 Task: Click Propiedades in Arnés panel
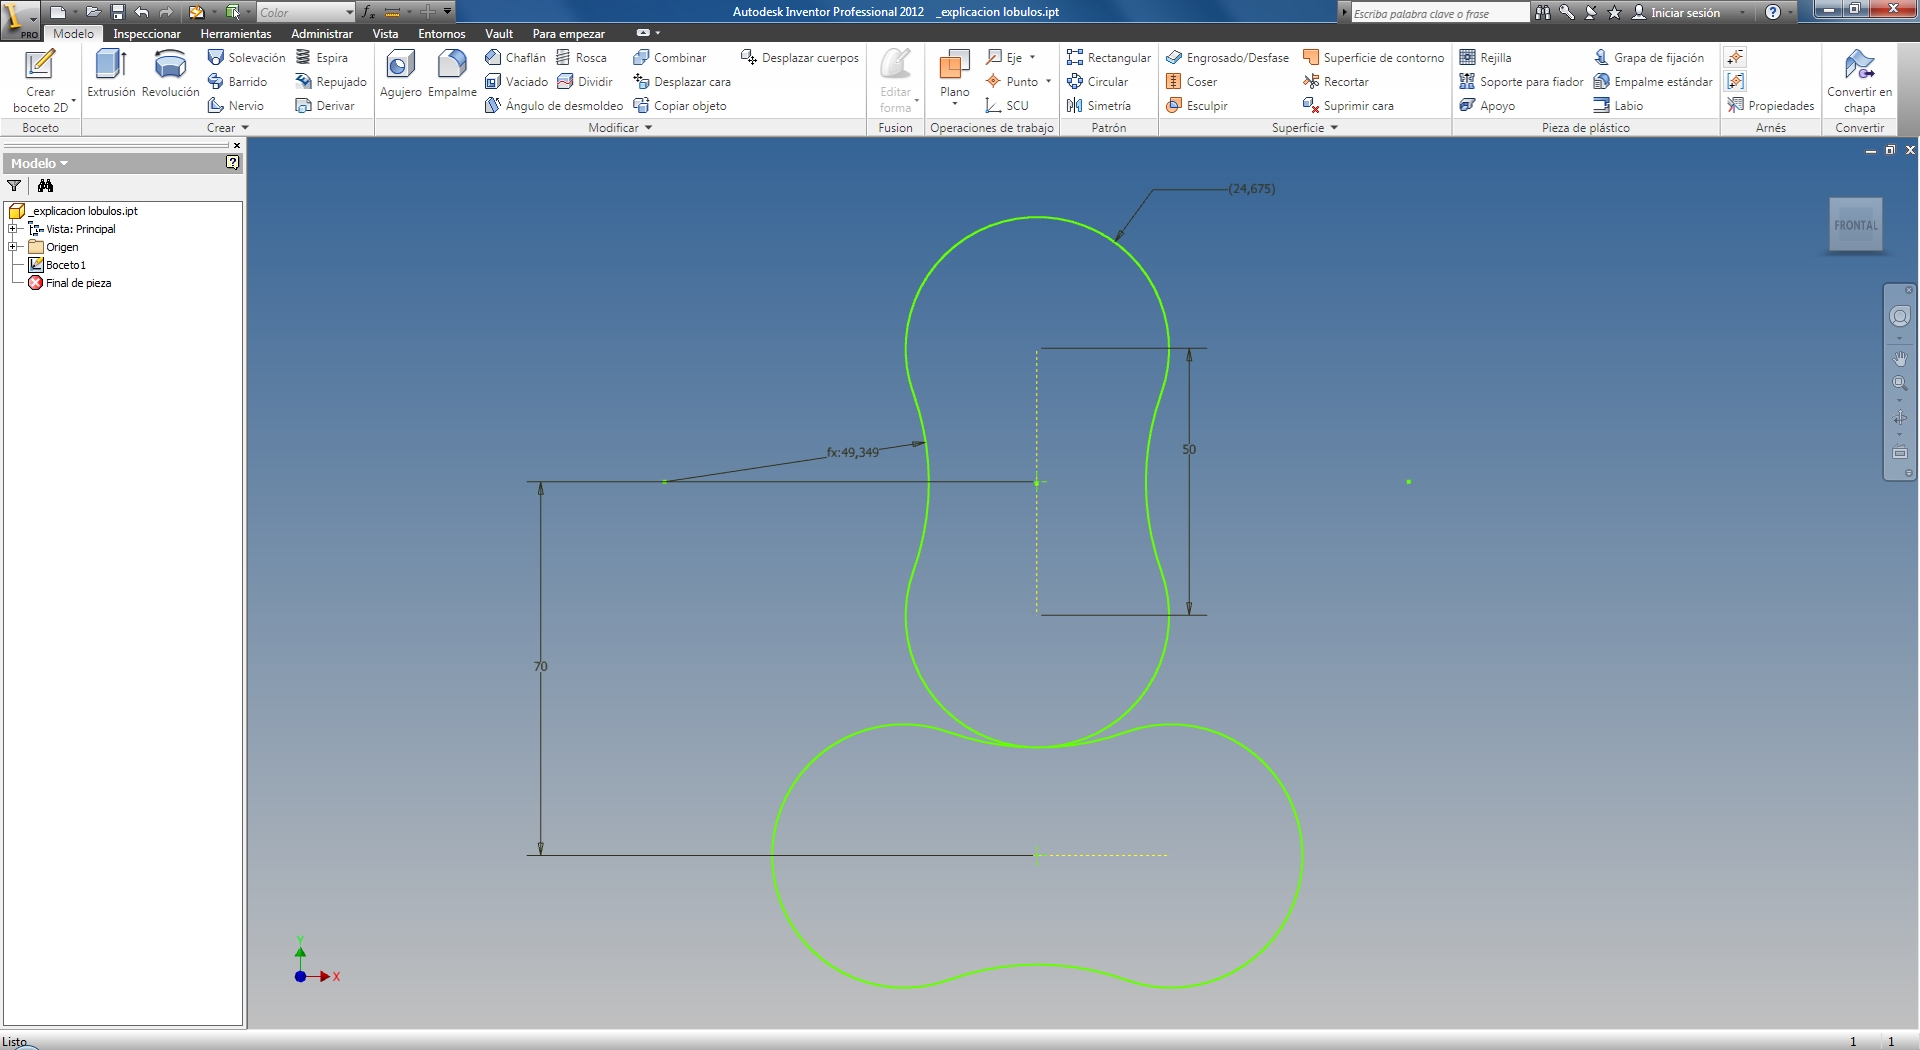point(1770,105)
